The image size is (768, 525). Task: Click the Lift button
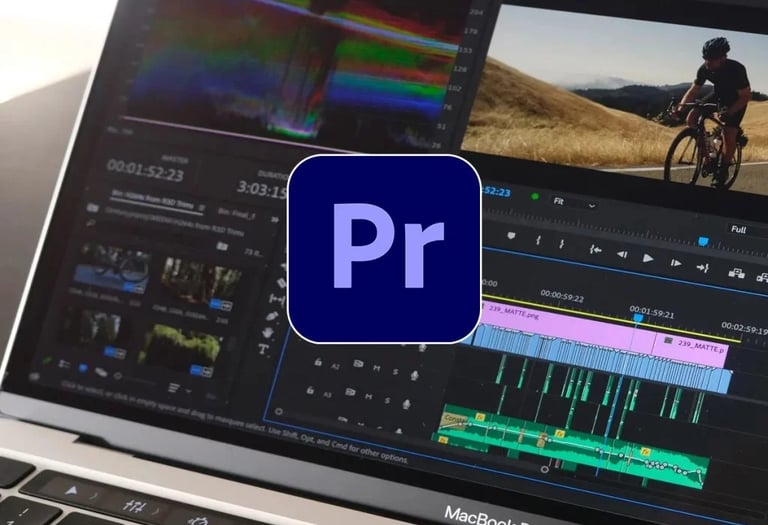[x=736, y=273]
